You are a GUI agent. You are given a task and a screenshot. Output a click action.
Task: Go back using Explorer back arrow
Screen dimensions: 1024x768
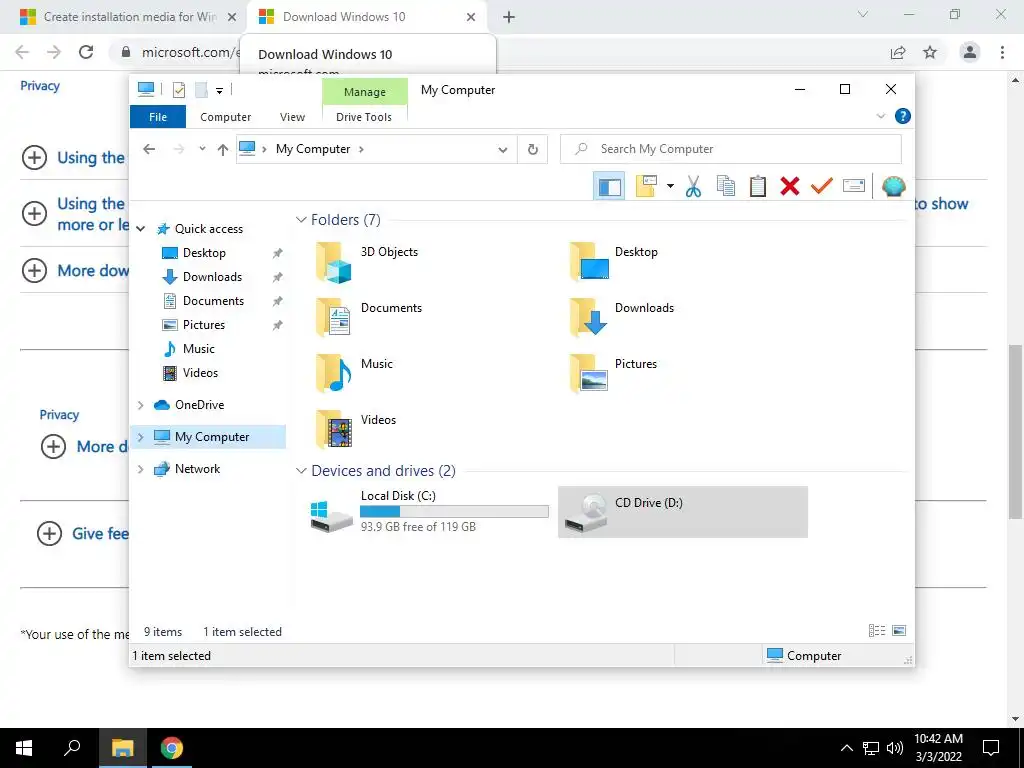point(149,150)
